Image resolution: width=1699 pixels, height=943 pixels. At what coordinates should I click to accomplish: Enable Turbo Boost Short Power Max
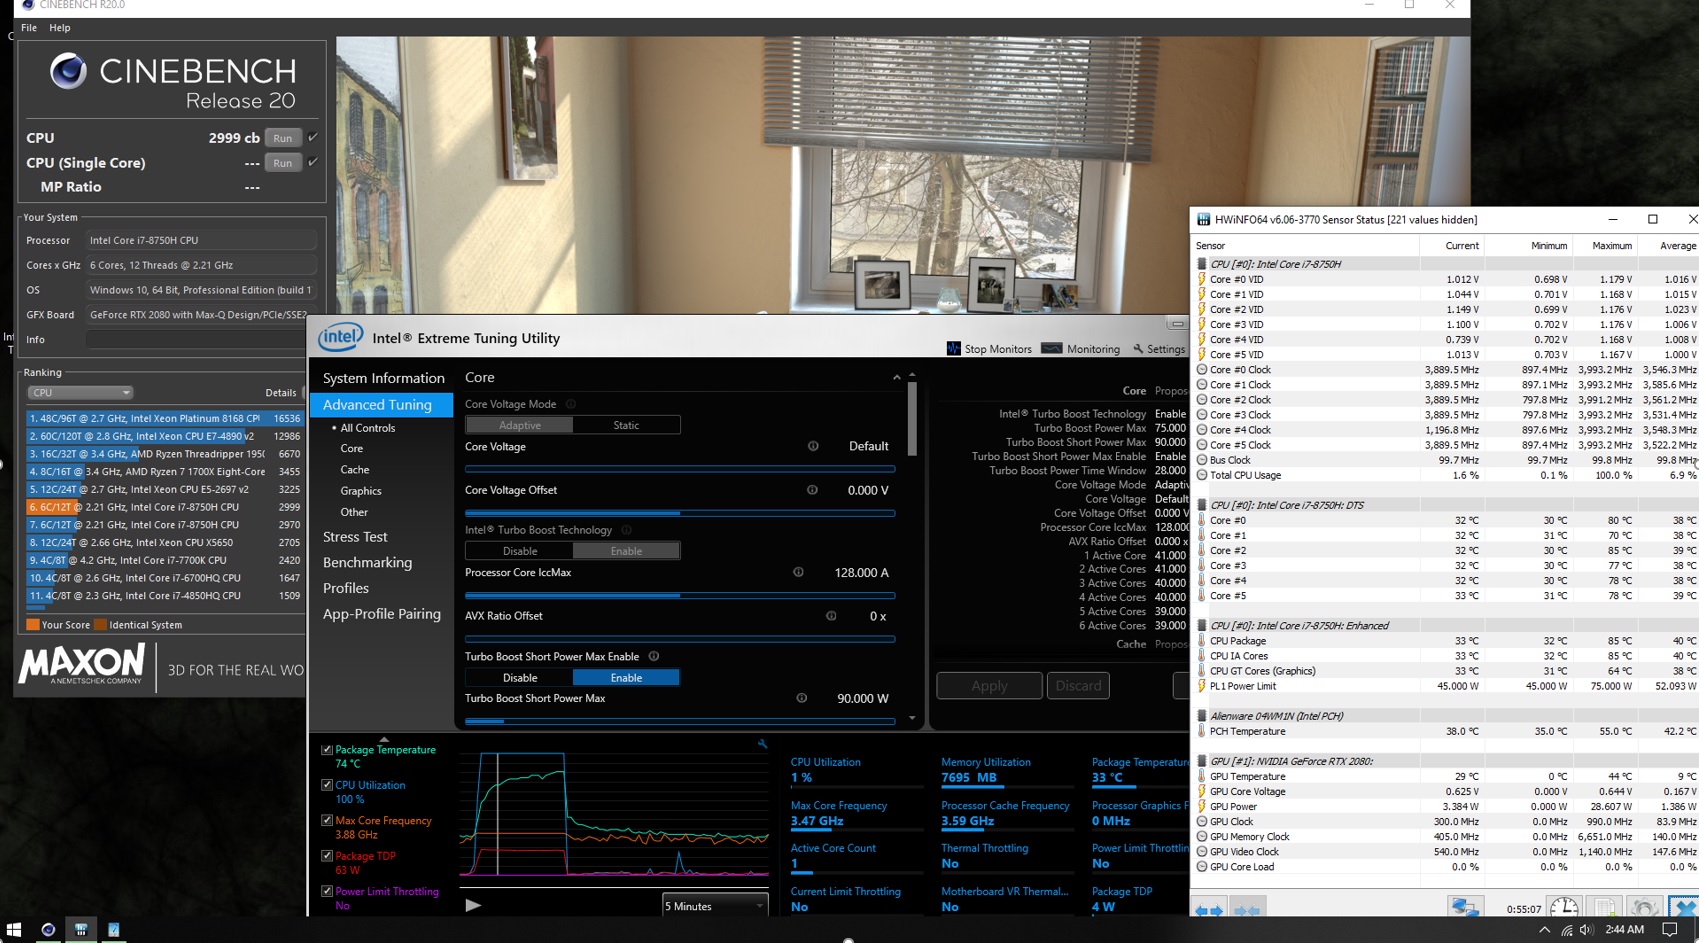click(x=626, y=678)
